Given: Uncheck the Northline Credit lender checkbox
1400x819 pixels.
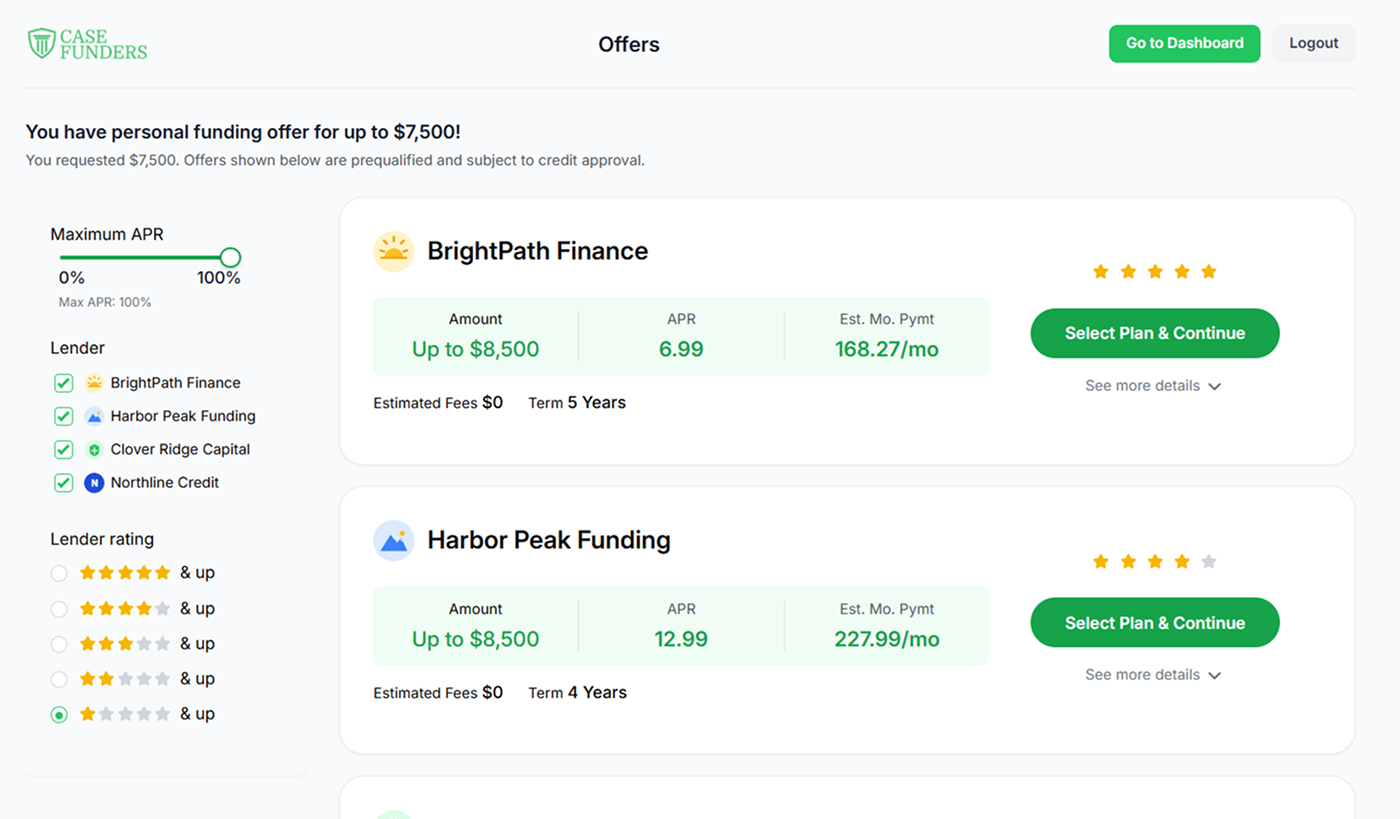Looking at the screenshot, I should (x=64, y=483).
